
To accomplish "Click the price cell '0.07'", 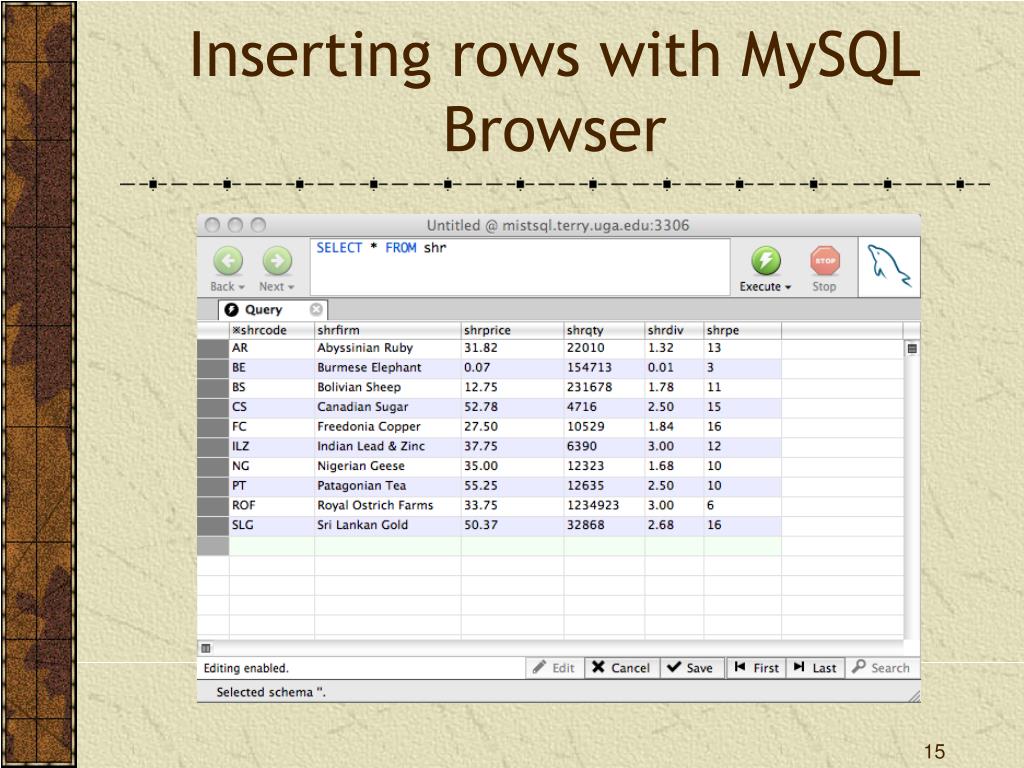I will pos(513,368).
